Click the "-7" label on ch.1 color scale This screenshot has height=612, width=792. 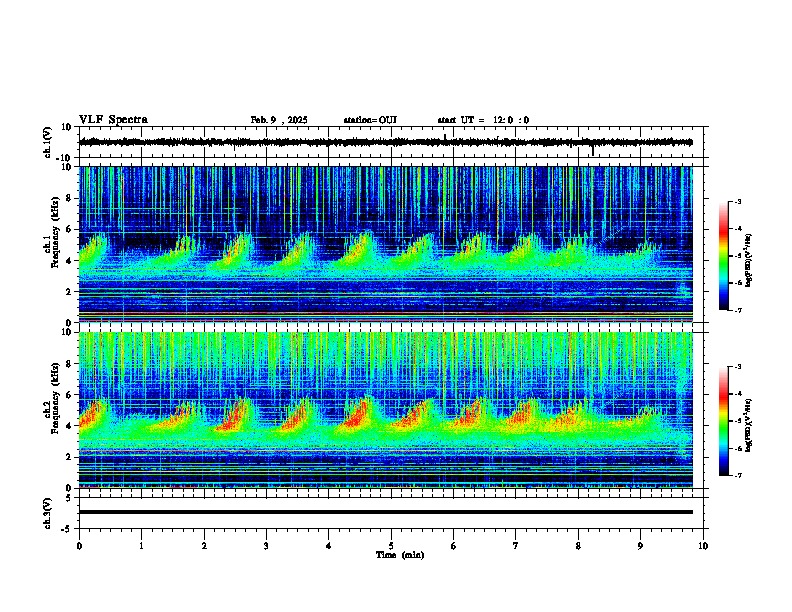738,310
